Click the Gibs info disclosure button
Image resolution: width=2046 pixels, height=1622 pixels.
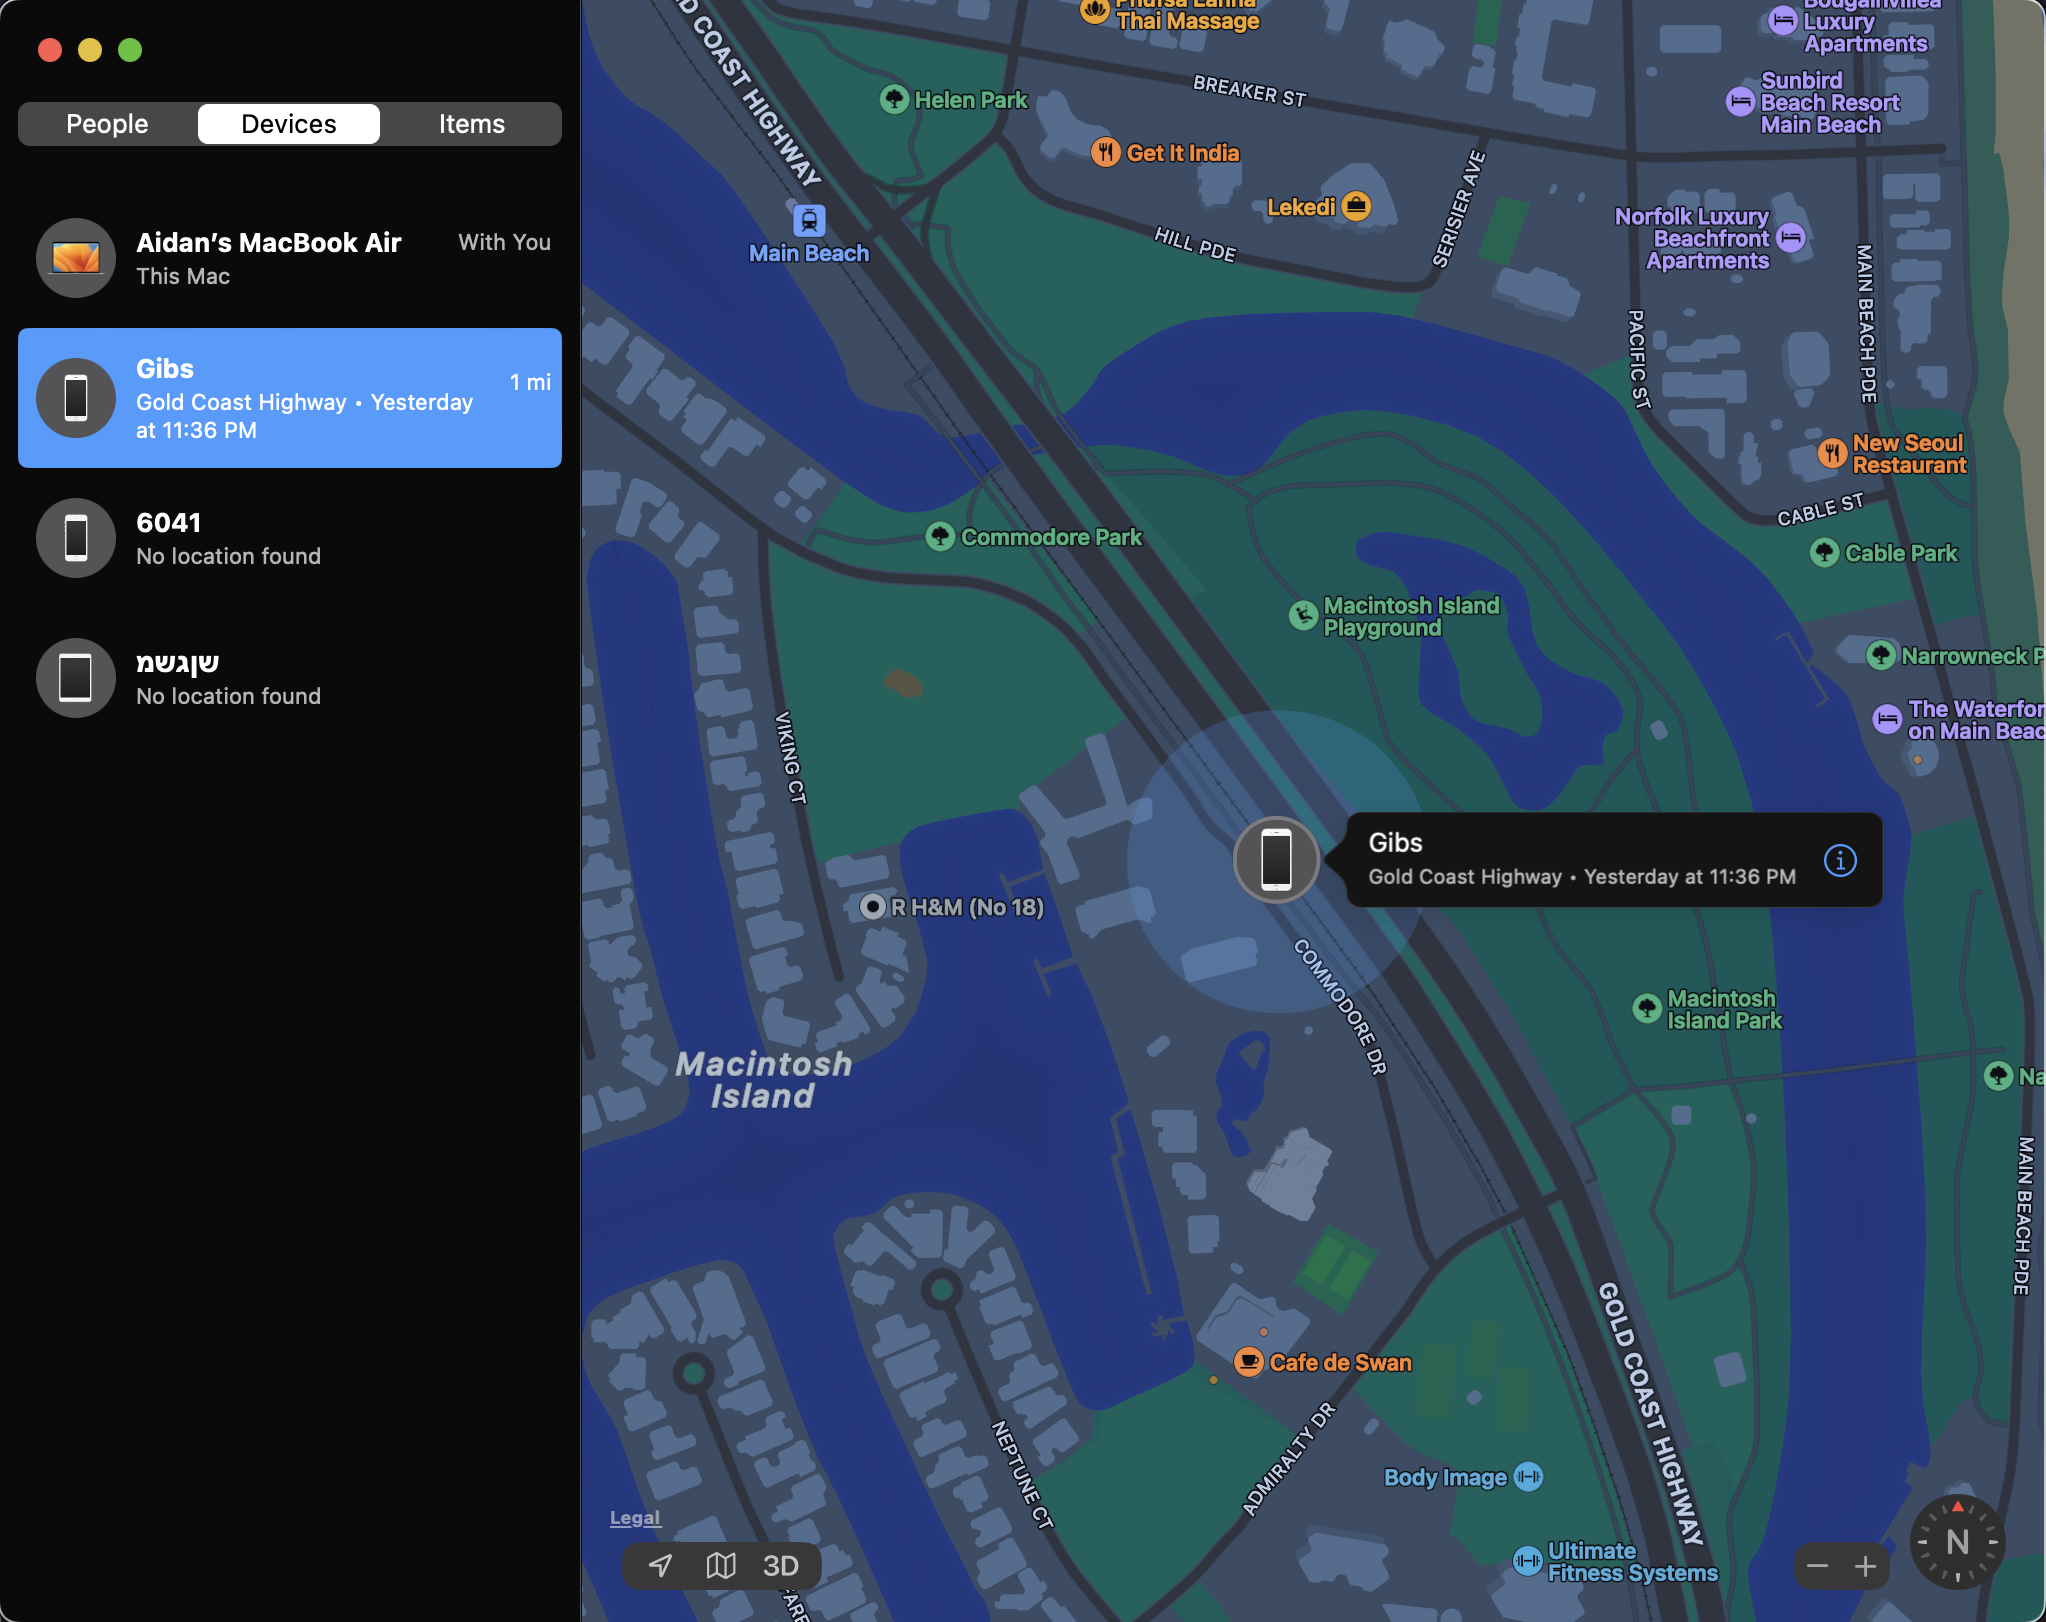(1838, 858)
